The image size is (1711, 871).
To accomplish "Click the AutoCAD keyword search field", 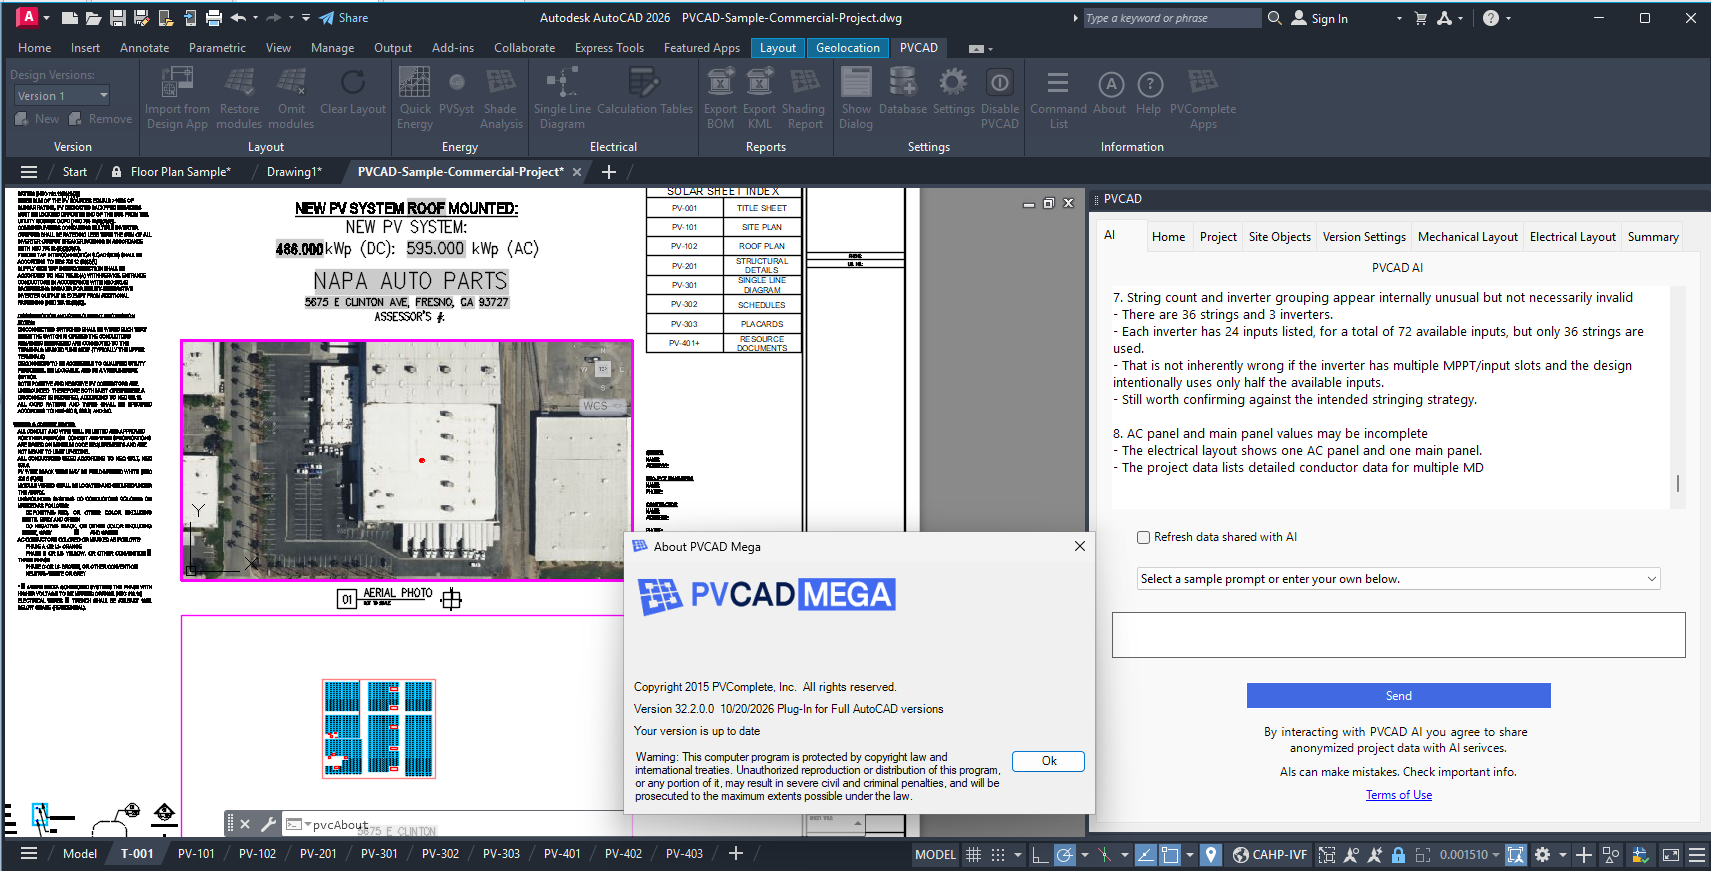I will [1172, 18].
